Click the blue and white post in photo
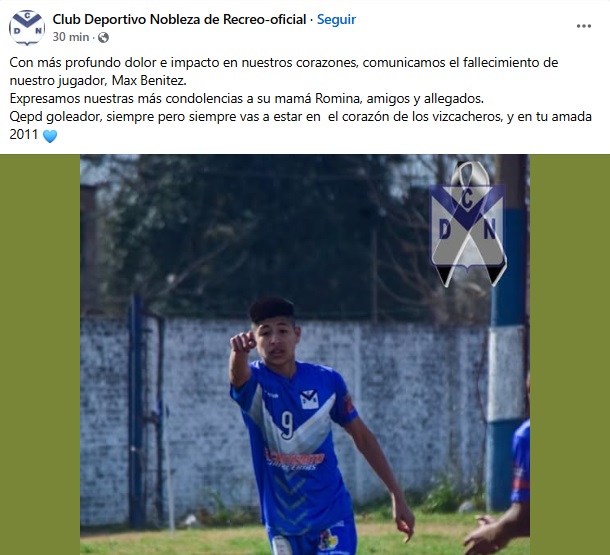 [507, 334]
